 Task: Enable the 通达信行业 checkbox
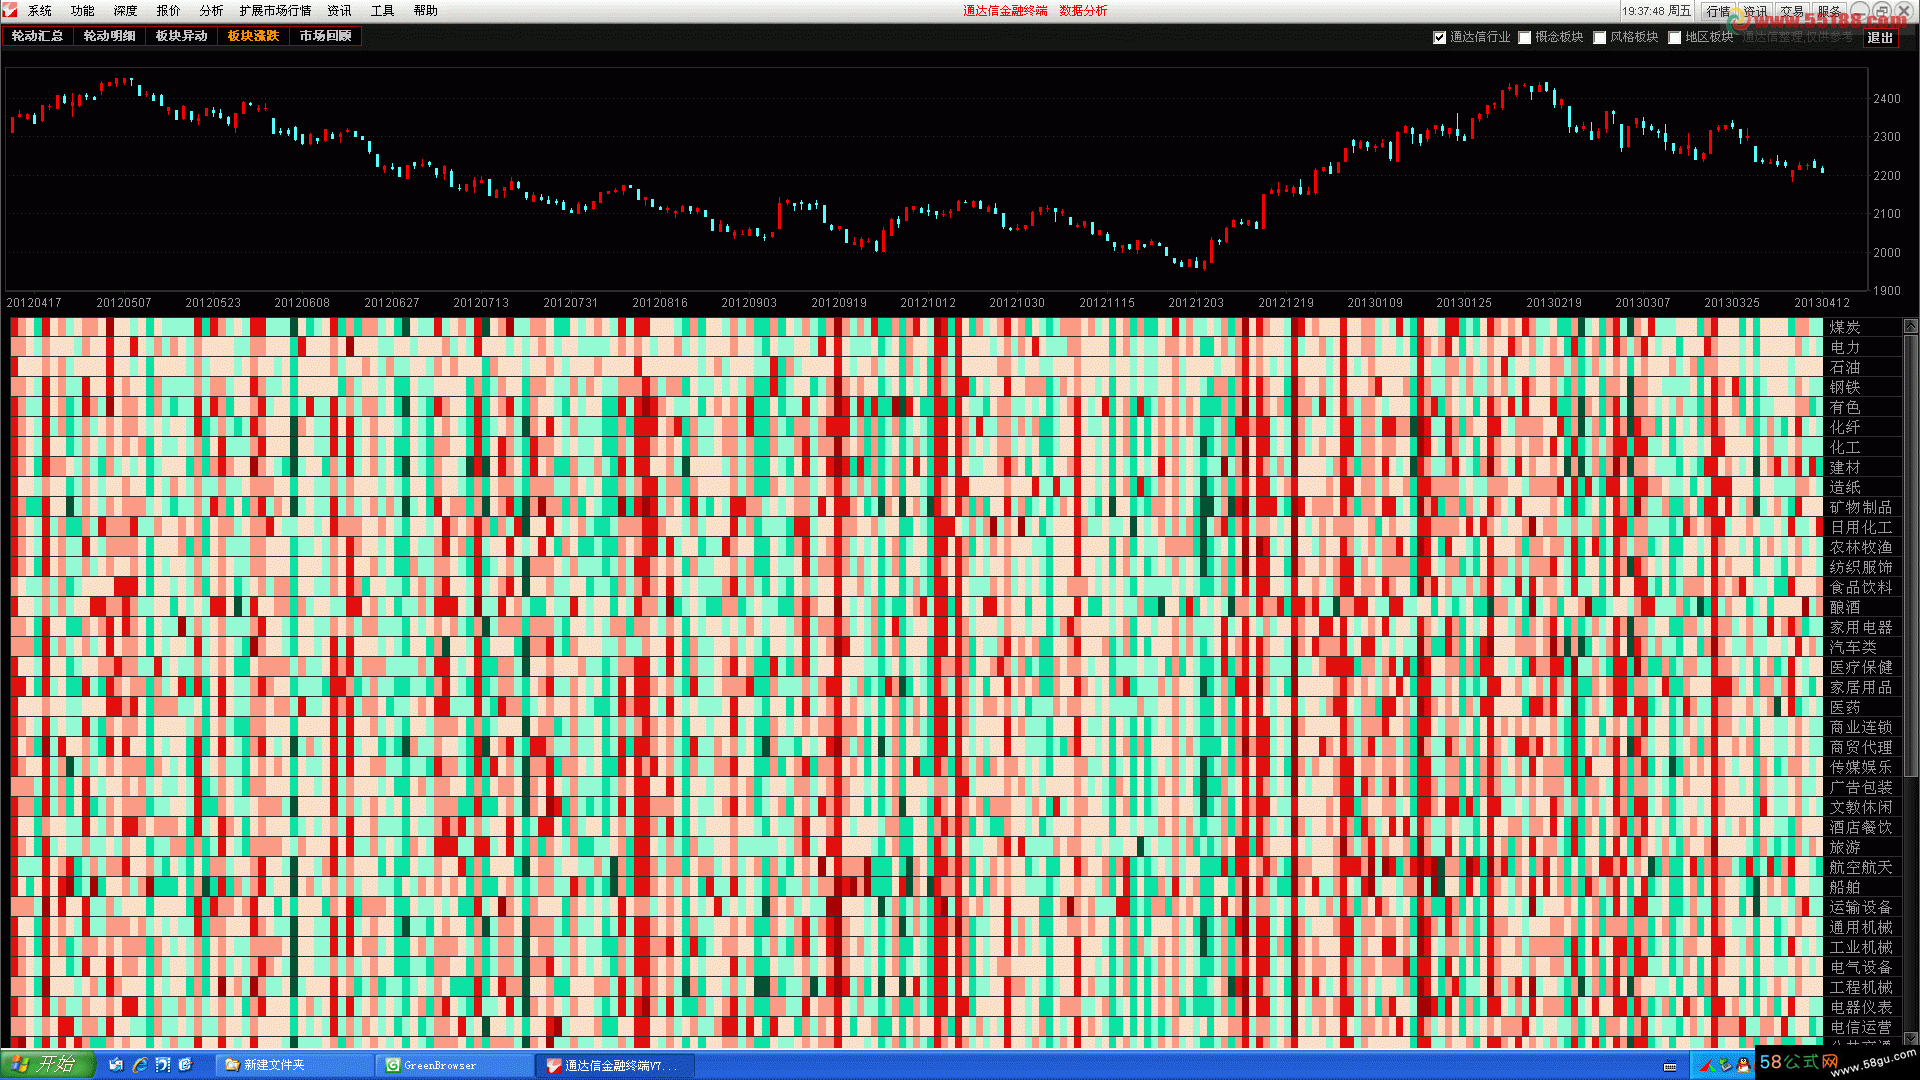1440,38
